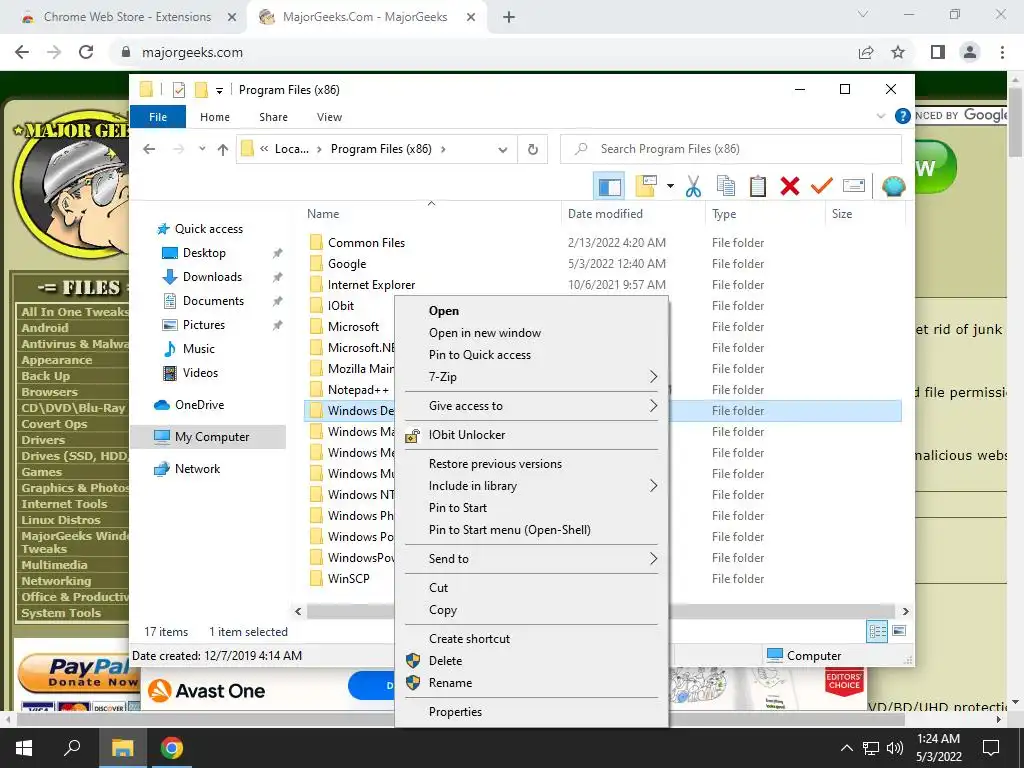The image size is (1024, 768).
Task: Expand the ribbon with the chevron
Action: tap(880, 116)
